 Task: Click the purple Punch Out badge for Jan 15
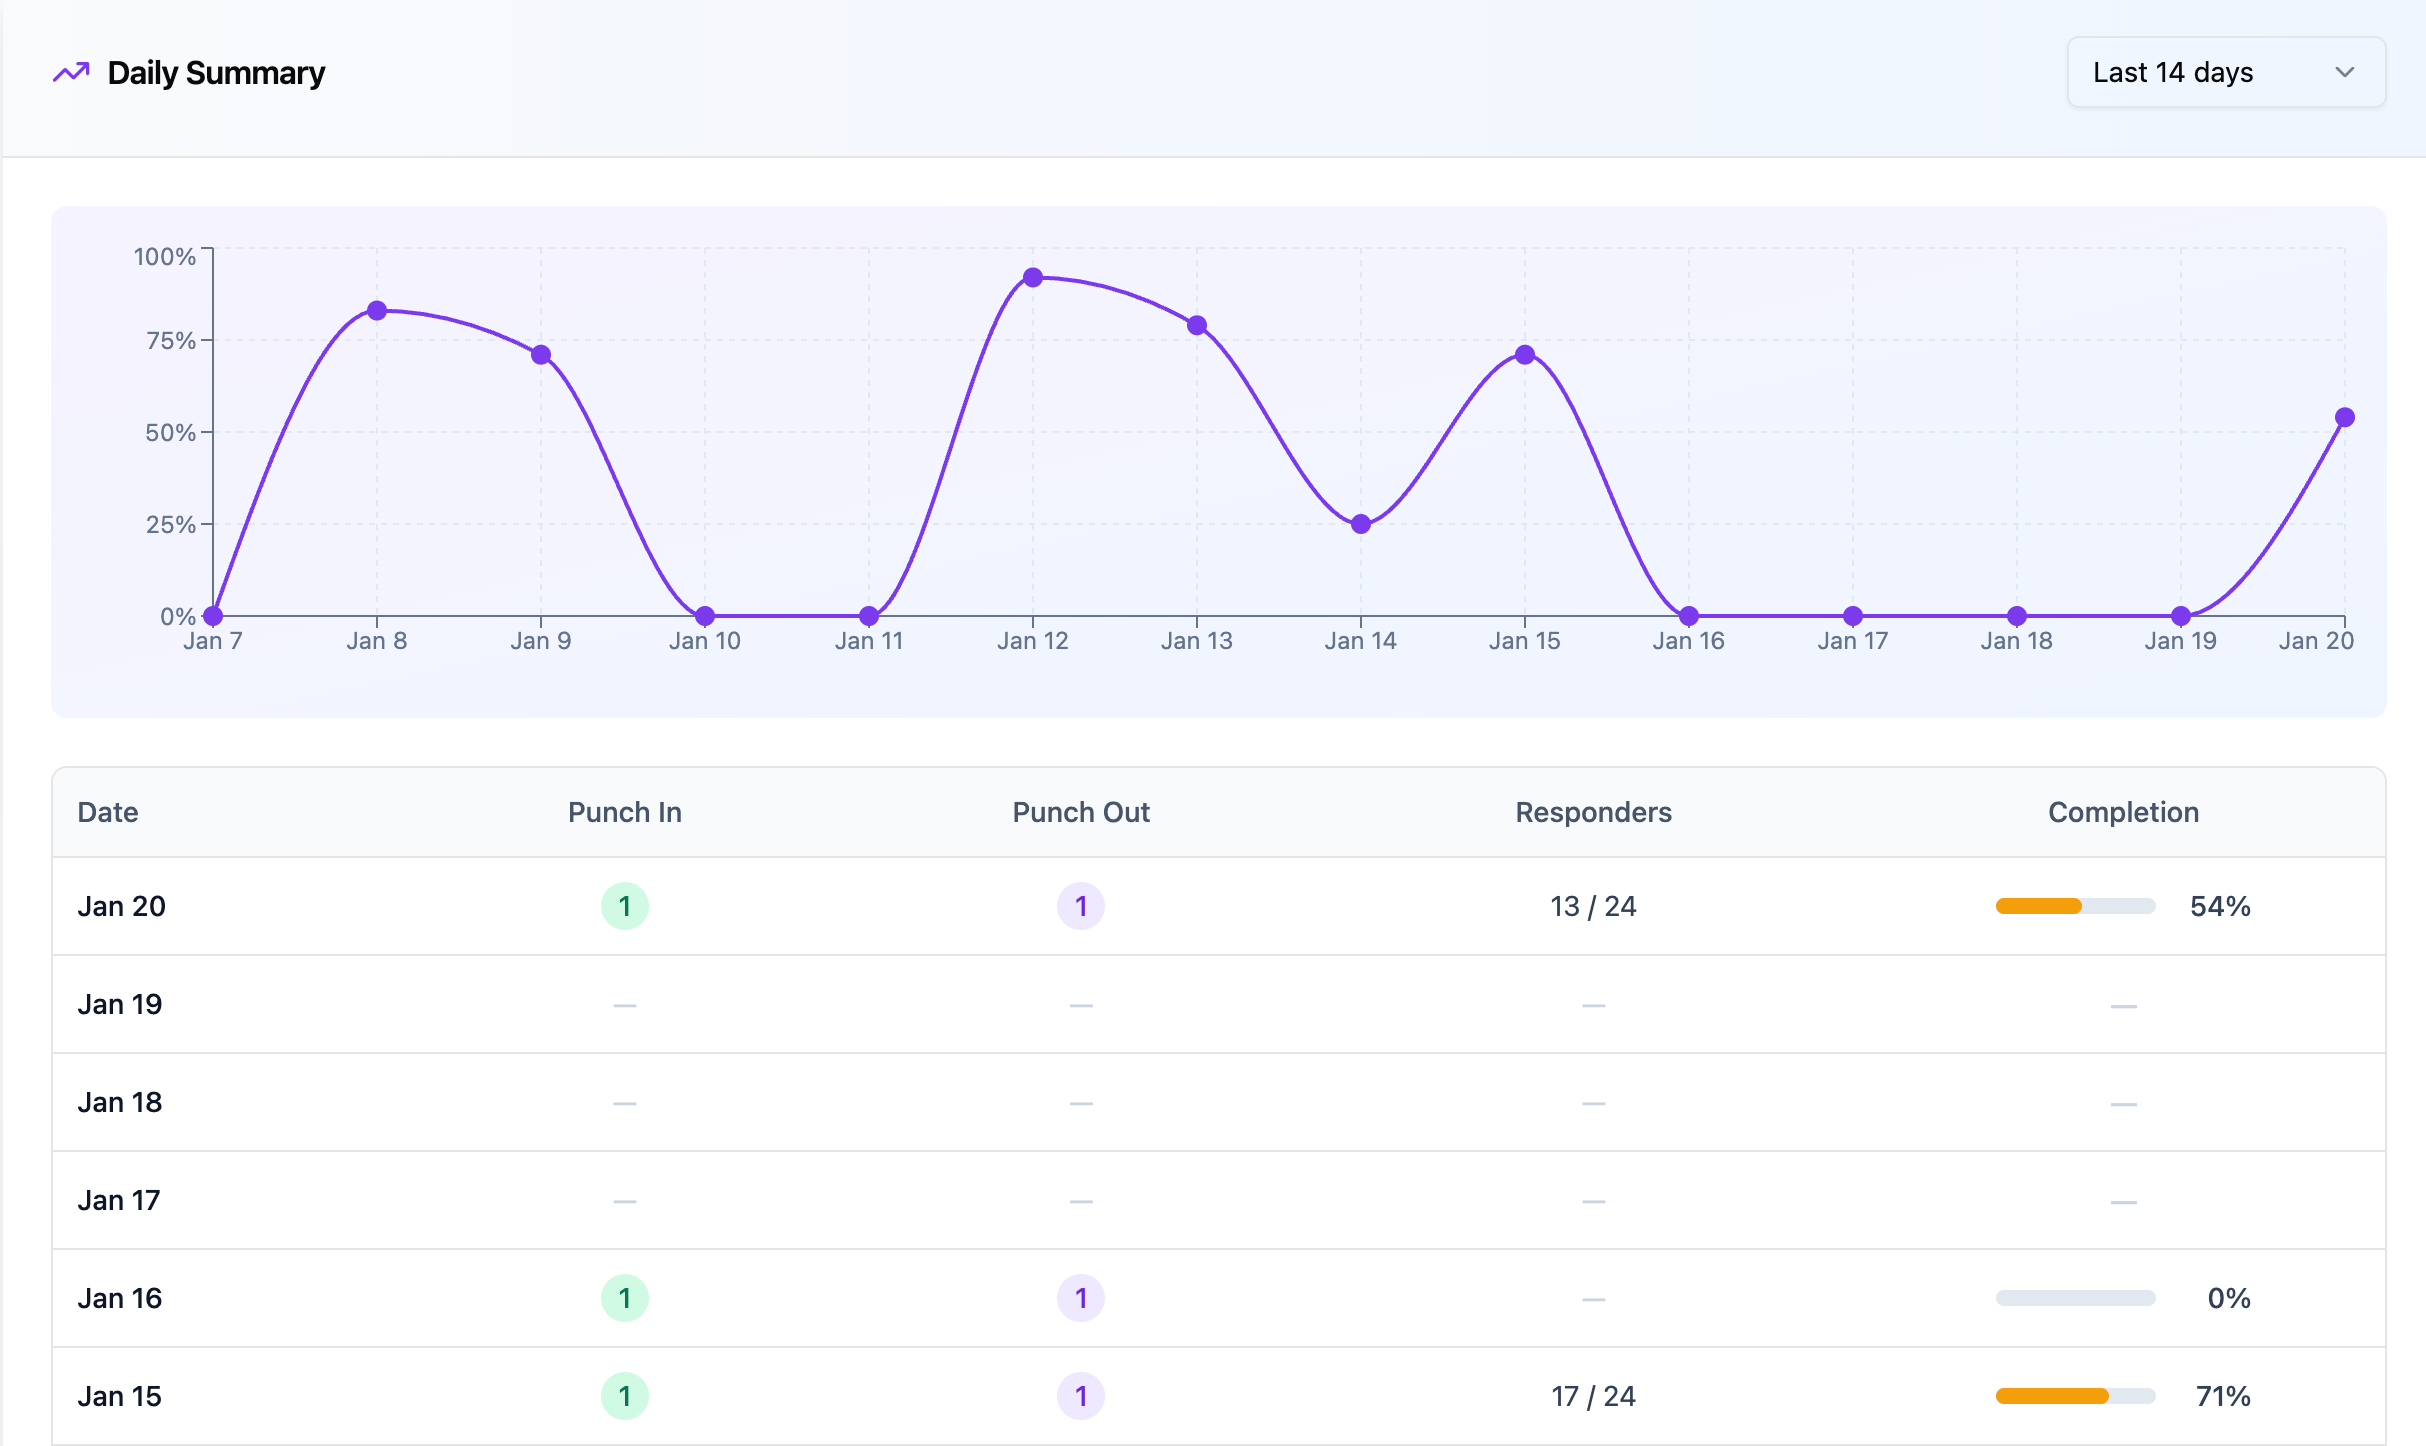(1081, 1396)
